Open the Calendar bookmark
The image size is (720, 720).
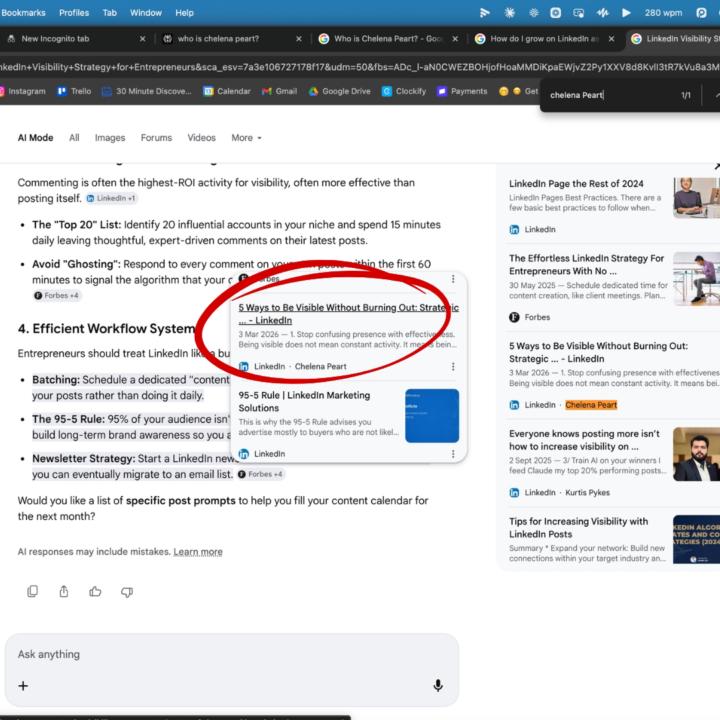pyautogui.click(x=227, y=91)
